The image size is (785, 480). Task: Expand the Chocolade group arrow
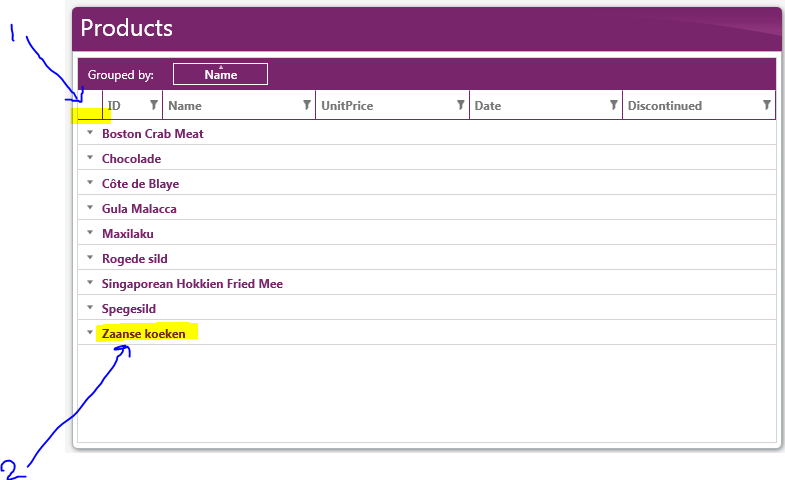[x=89, y=158]
